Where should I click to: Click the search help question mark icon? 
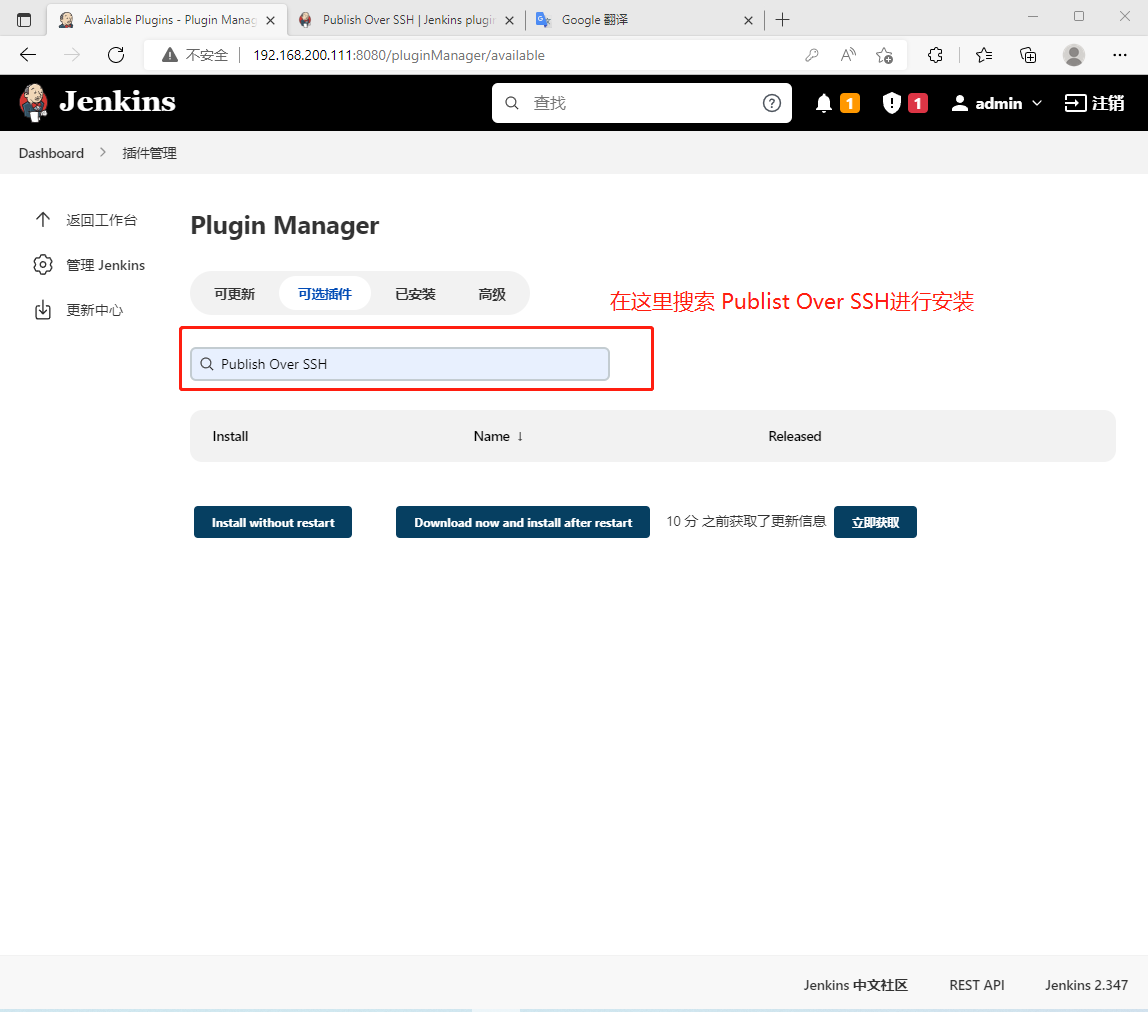pyautogui.click(x=772, y=103)
